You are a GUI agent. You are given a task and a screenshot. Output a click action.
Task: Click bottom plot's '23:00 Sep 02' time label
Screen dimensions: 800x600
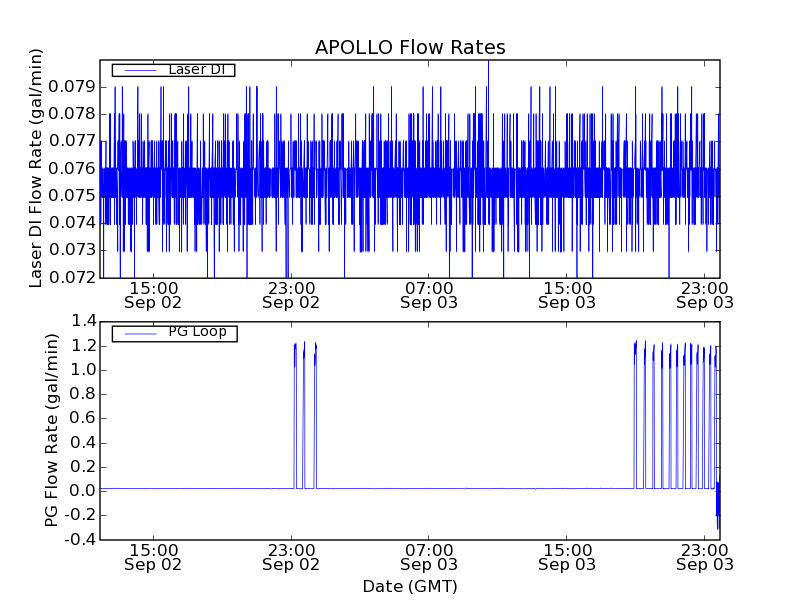(291, 557)
